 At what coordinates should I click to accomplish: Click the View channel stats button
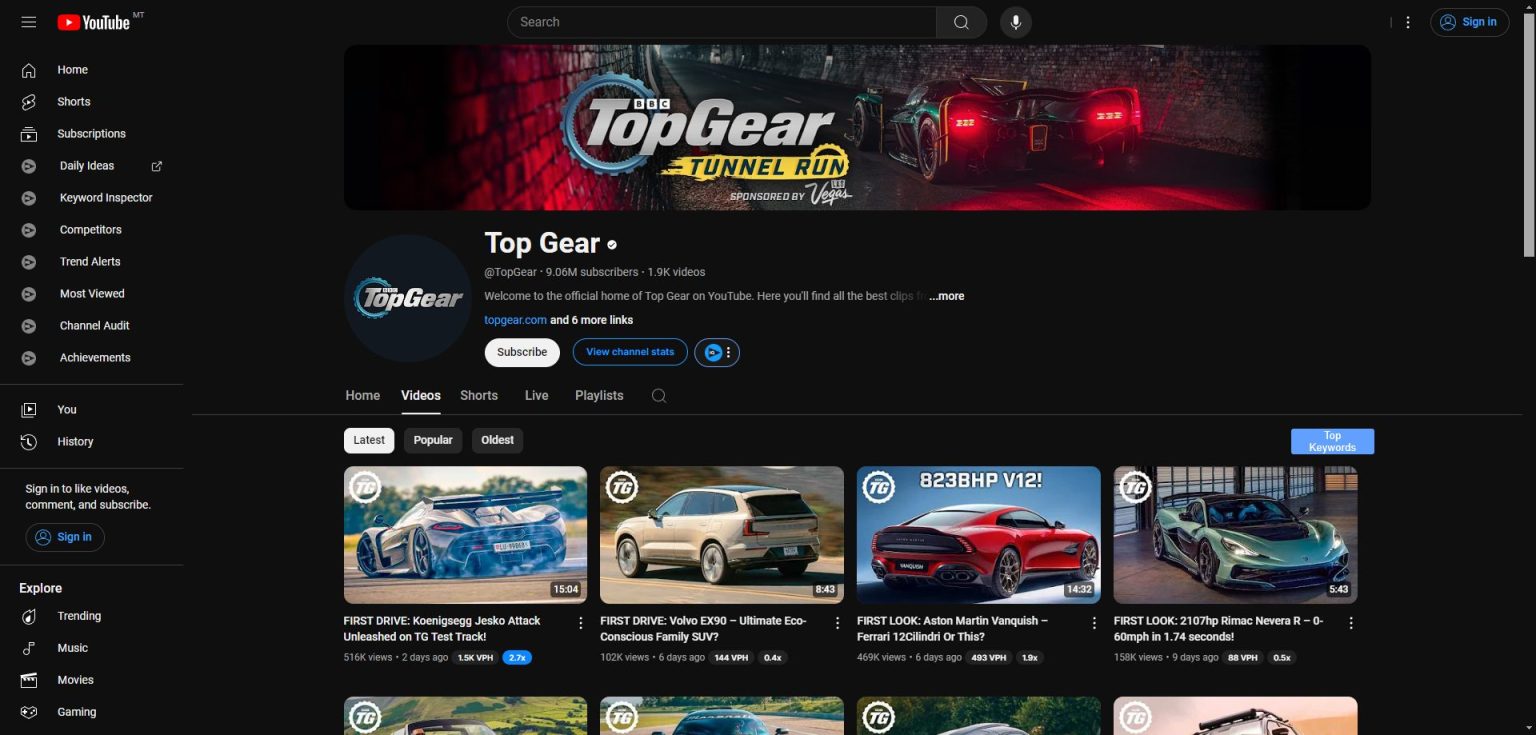[629, 352]
